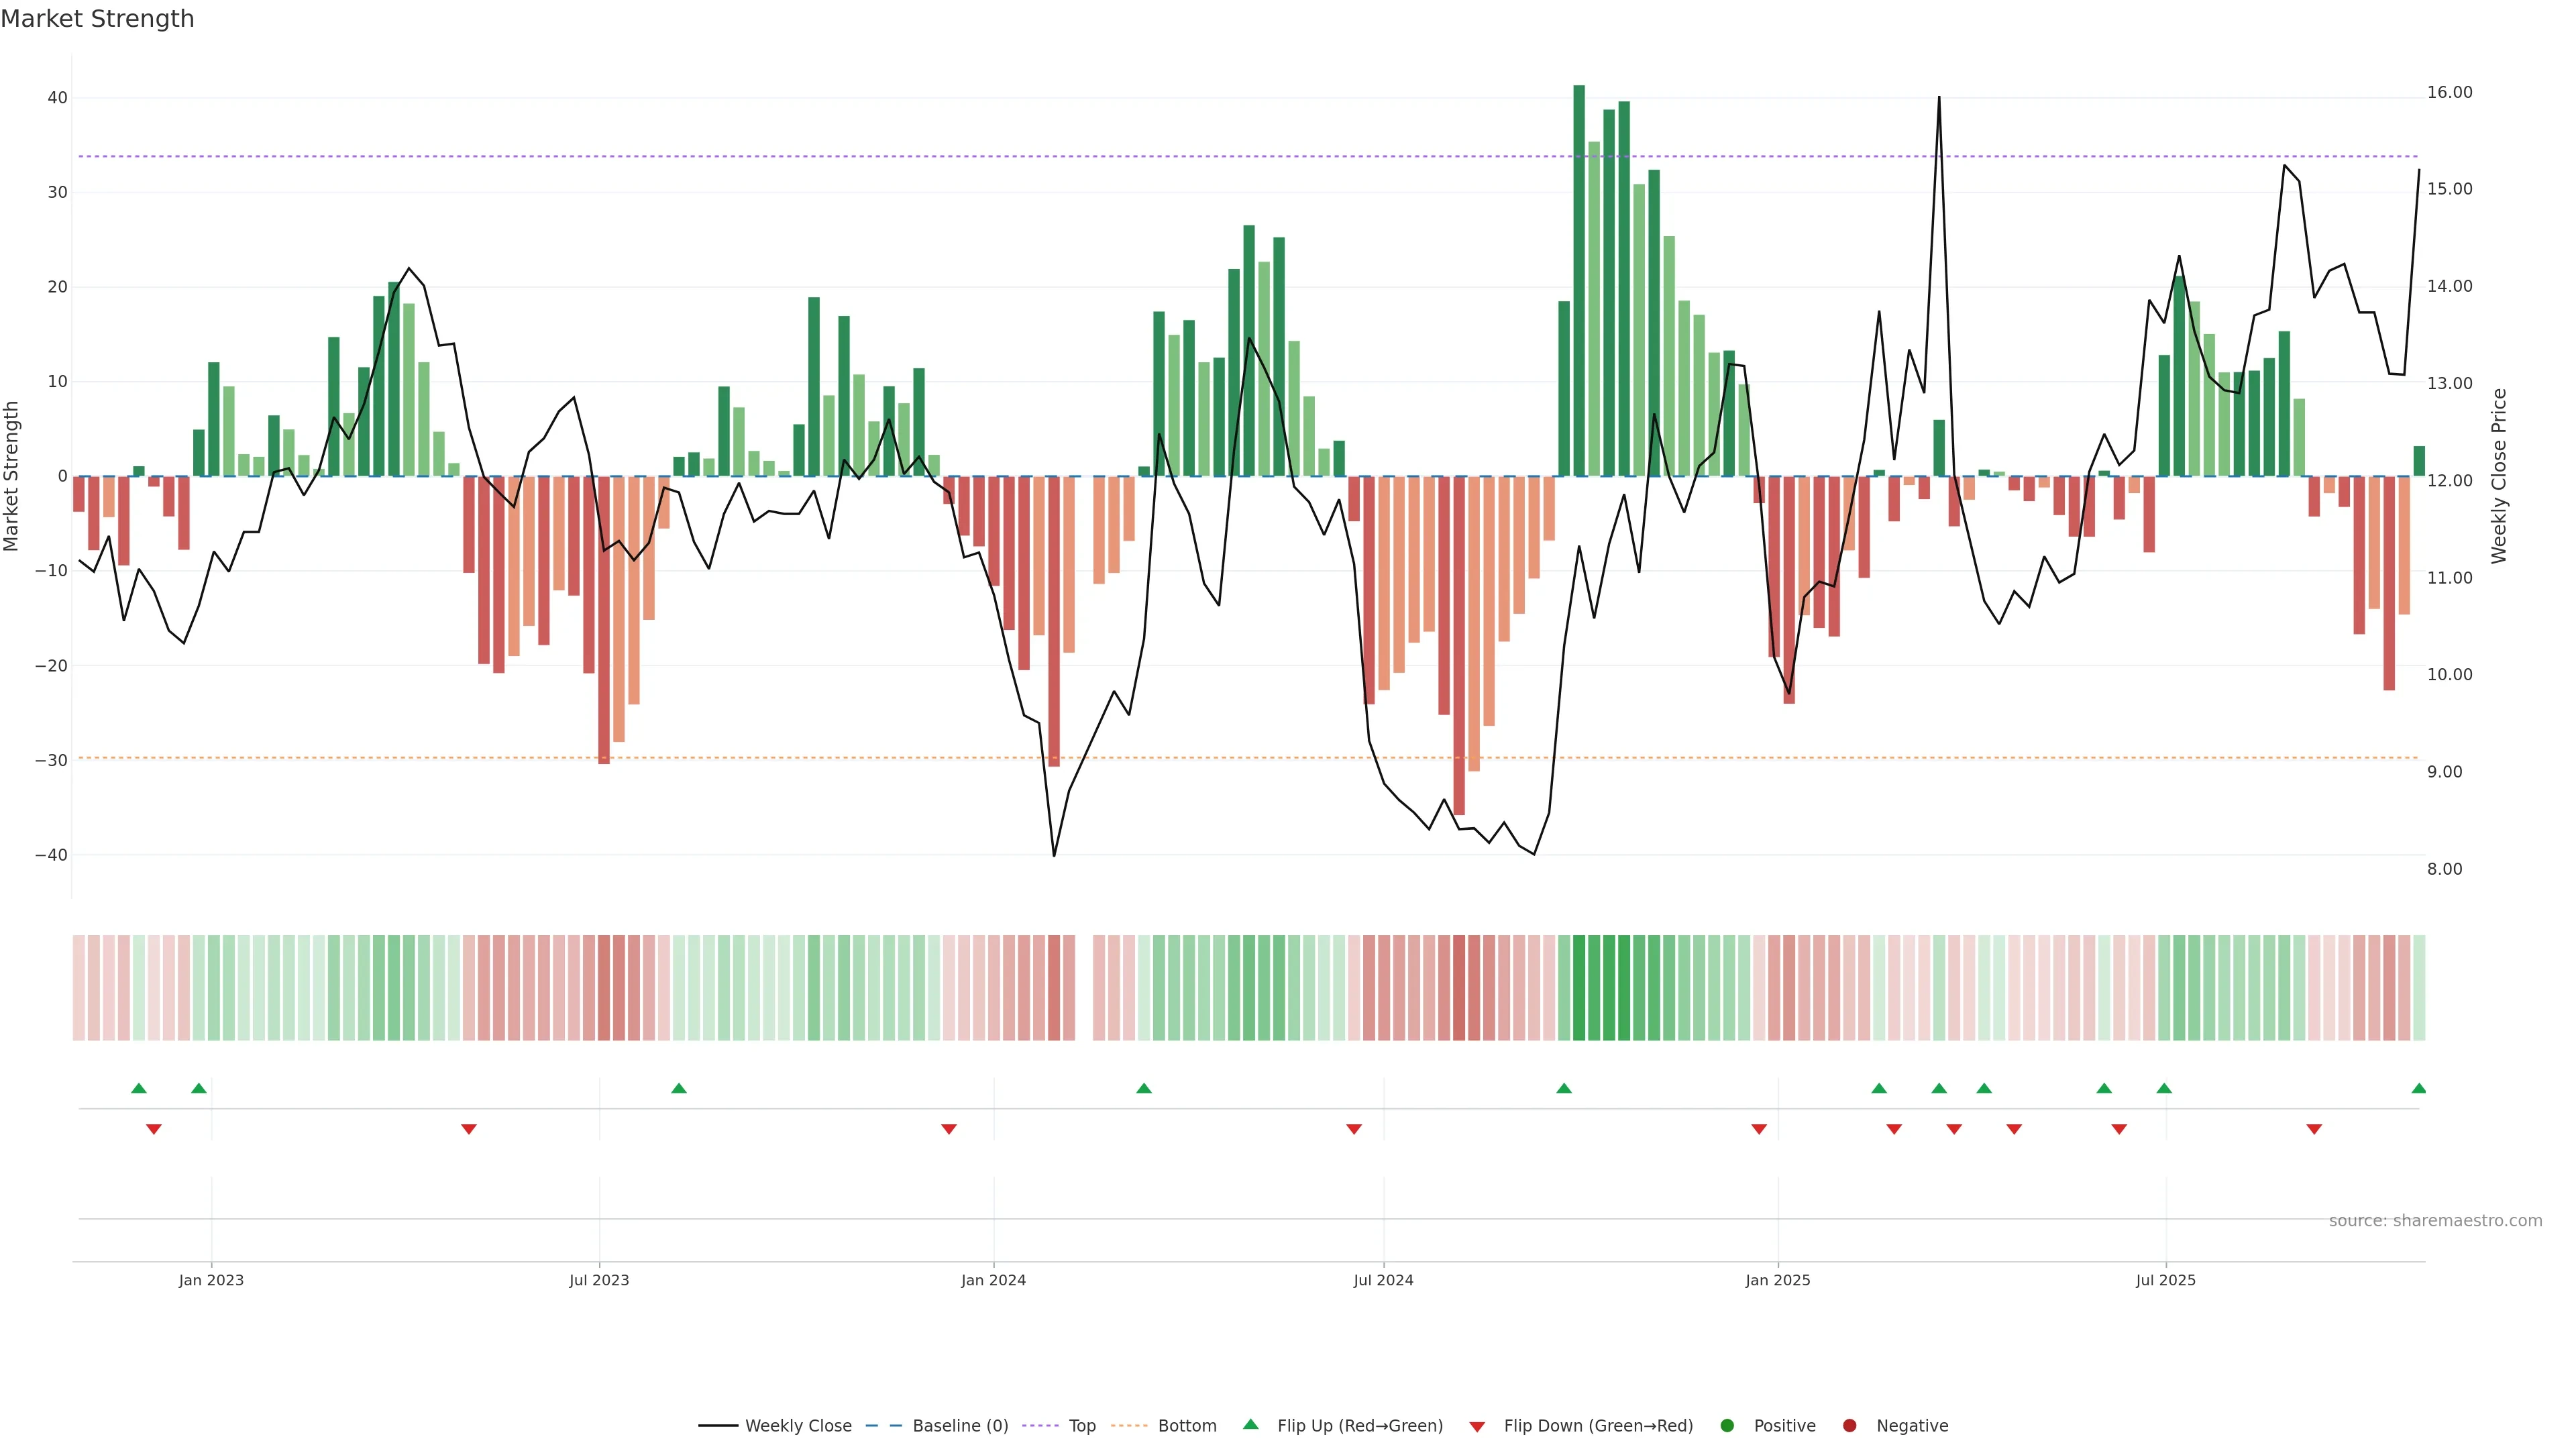The height and width of the screenshot is (1449, 2576).
Task: Click the source: sharemaestro.com text
Action: (2435, 1221)
